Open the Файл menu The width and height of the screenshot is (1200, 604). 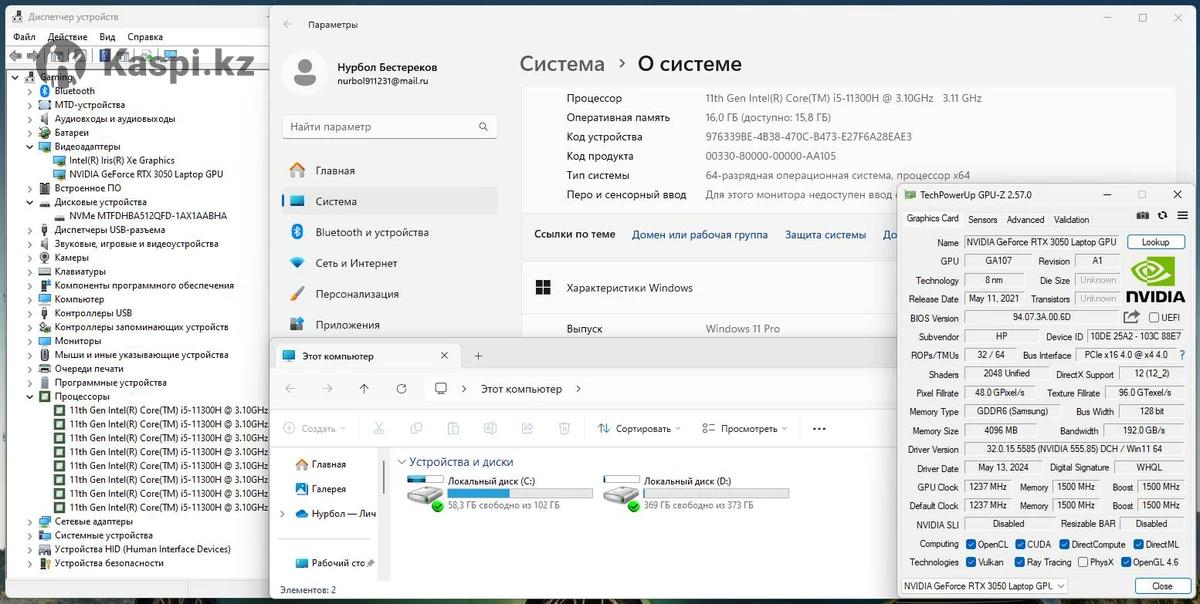point(24,37)
